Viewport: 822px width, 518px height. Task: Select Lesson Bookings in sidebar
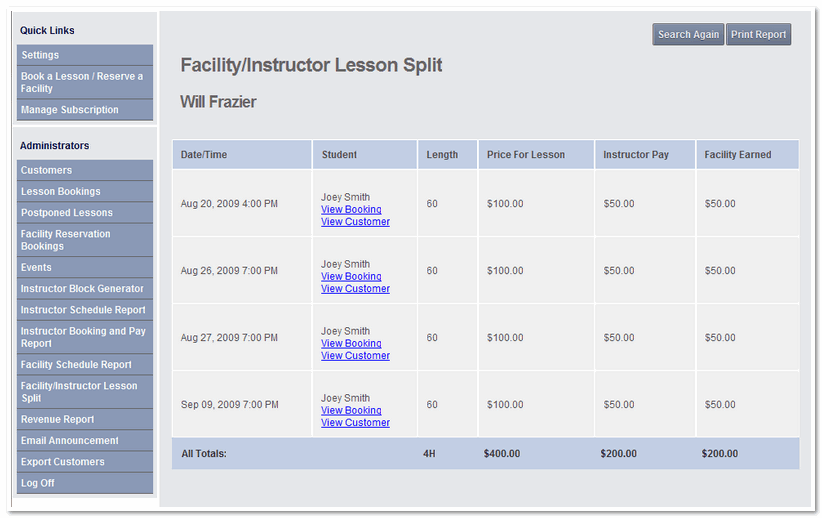coord(85,191)
